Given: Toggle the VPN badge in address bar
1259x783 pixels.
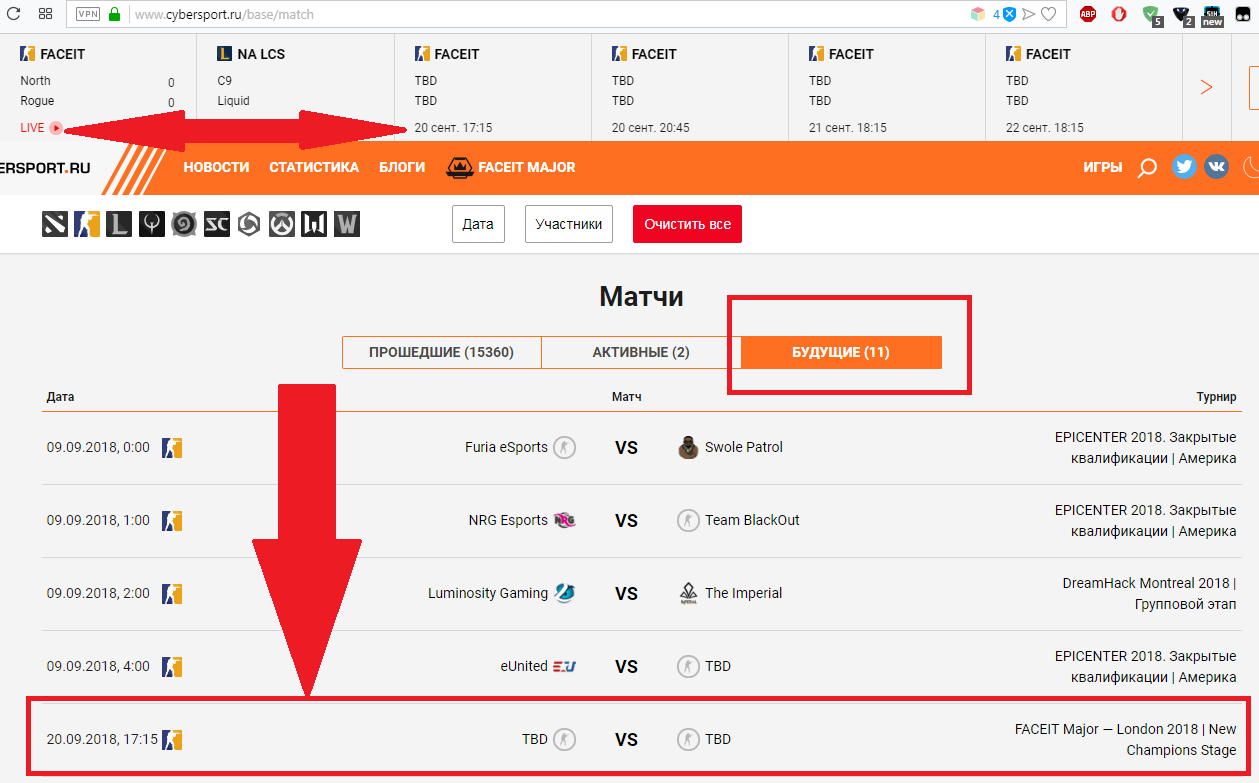Looking at the screenshot, I should [x=88, y=14].
